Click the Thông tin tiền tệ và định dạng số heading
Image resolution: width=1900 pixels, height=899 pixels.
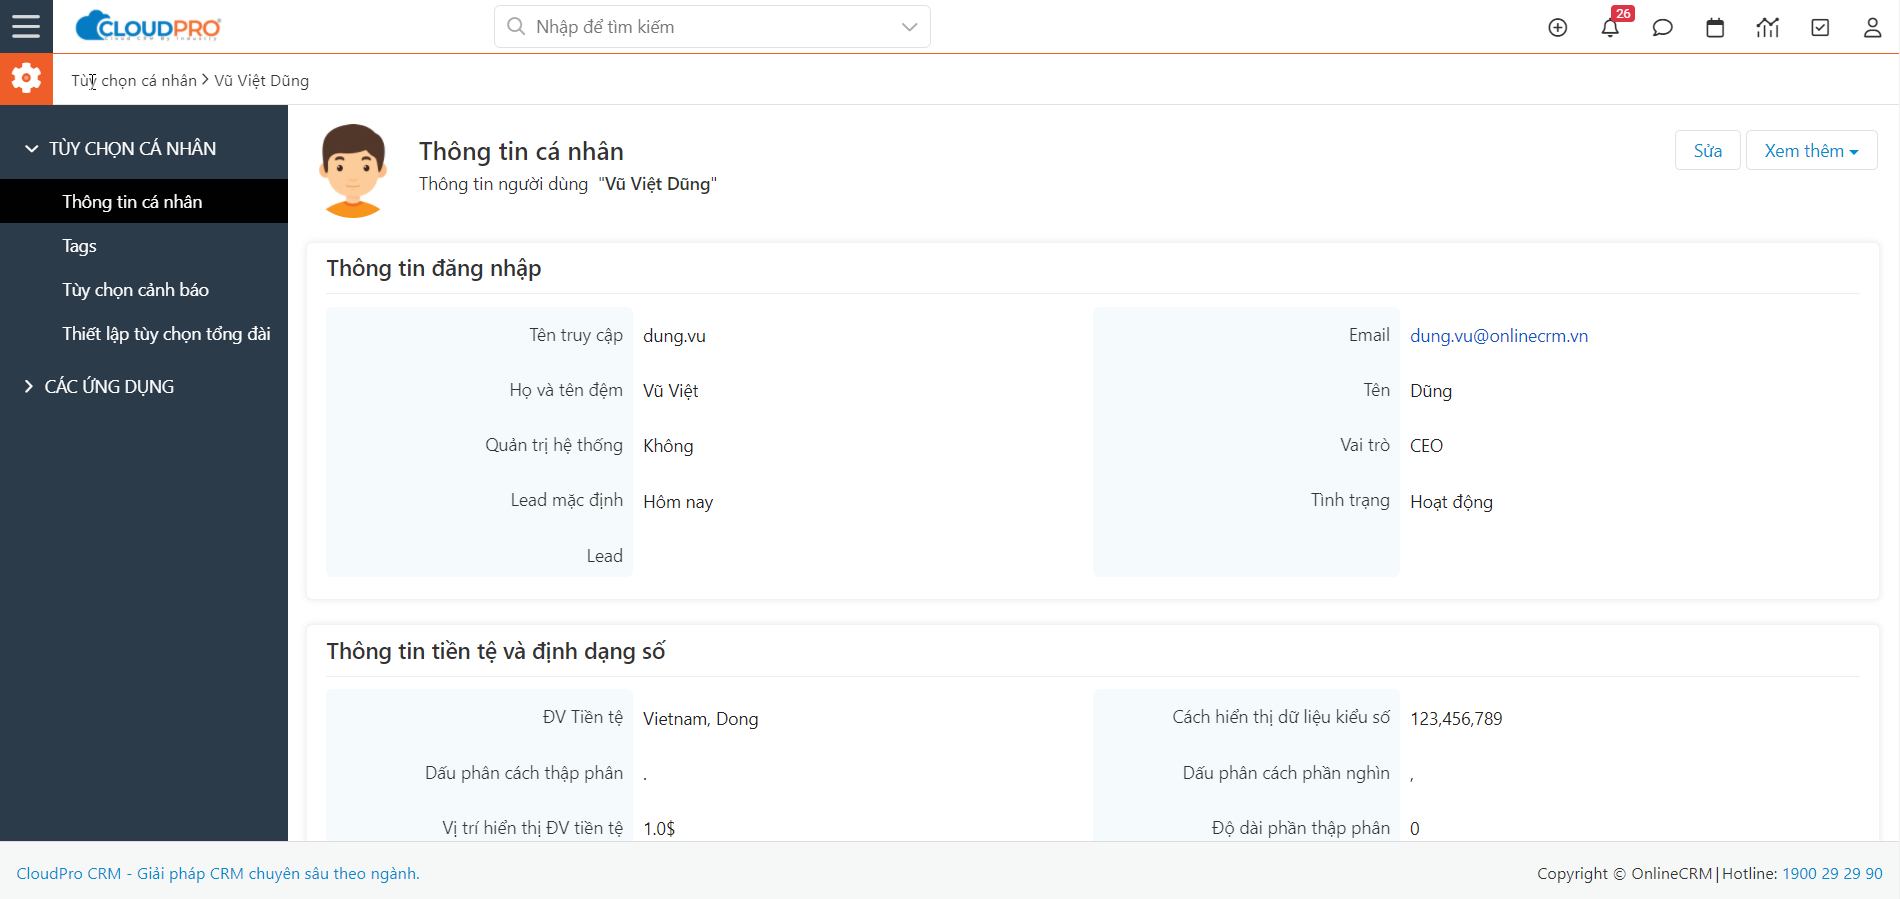[496, 651]
